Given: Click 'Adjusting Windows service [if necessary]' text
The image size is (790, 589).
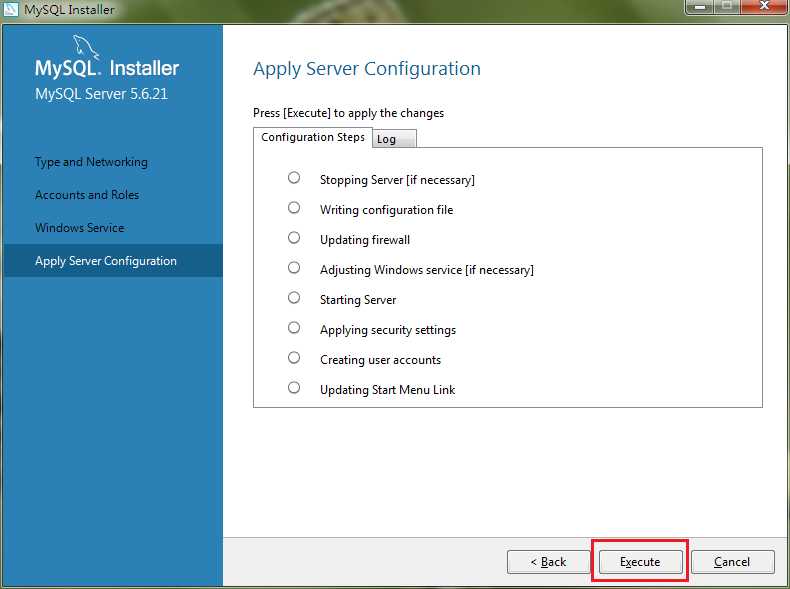Looking at the screenshot, I should pyautogui.click(x=427, y=270).
